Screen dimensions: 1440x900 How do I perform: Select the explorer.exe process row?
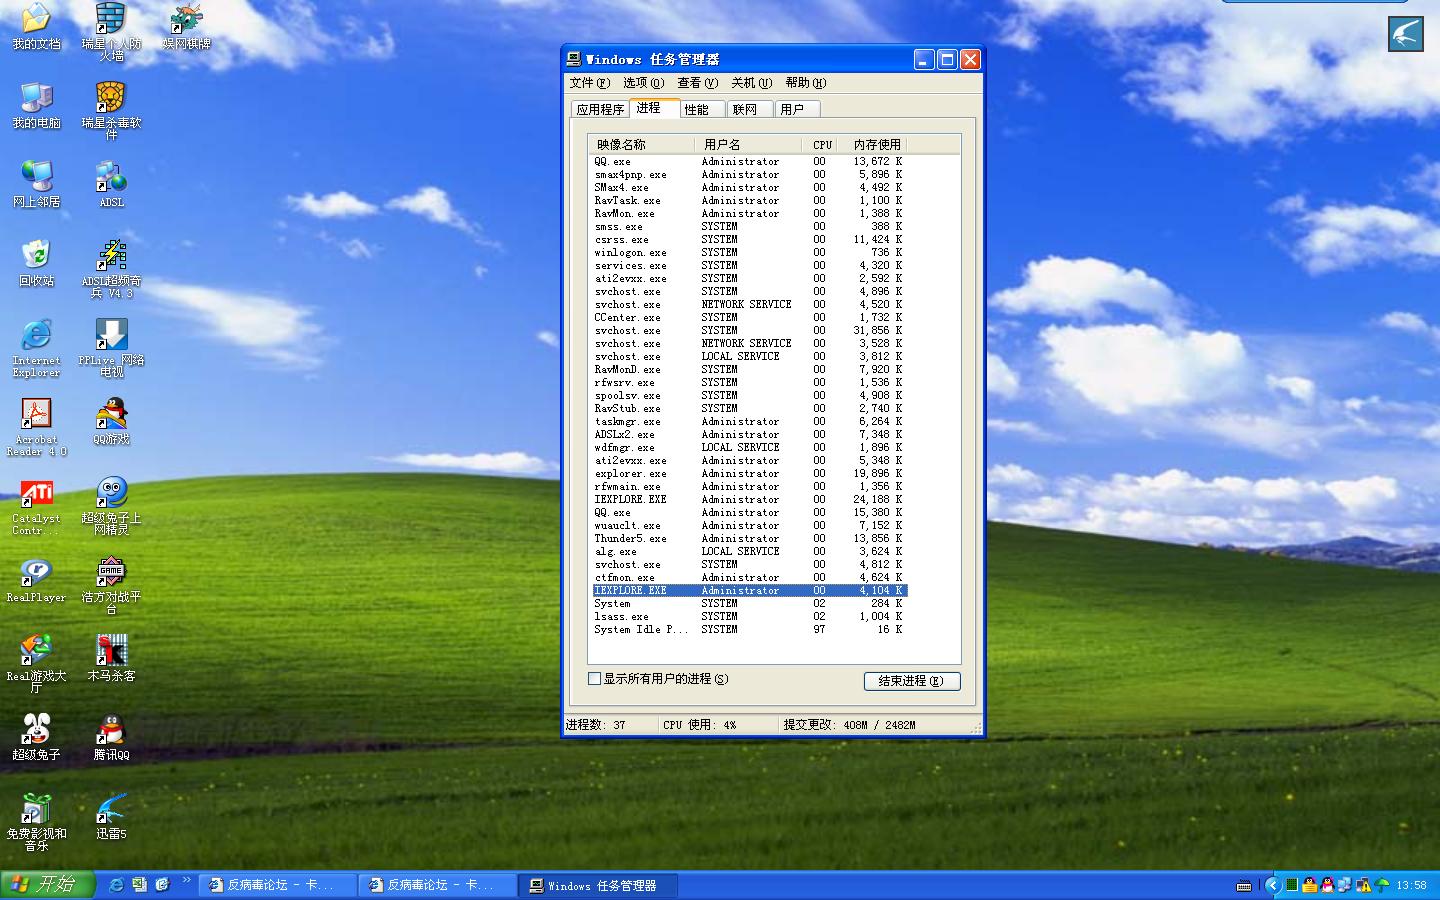click(x=630, y=474)
